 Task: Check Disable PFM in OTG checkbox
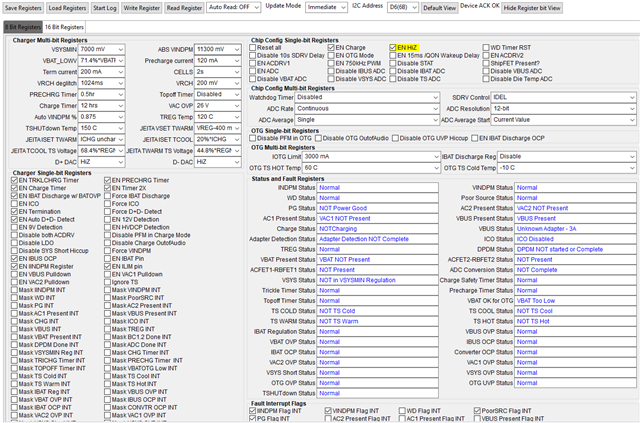[x=253, y=138]
